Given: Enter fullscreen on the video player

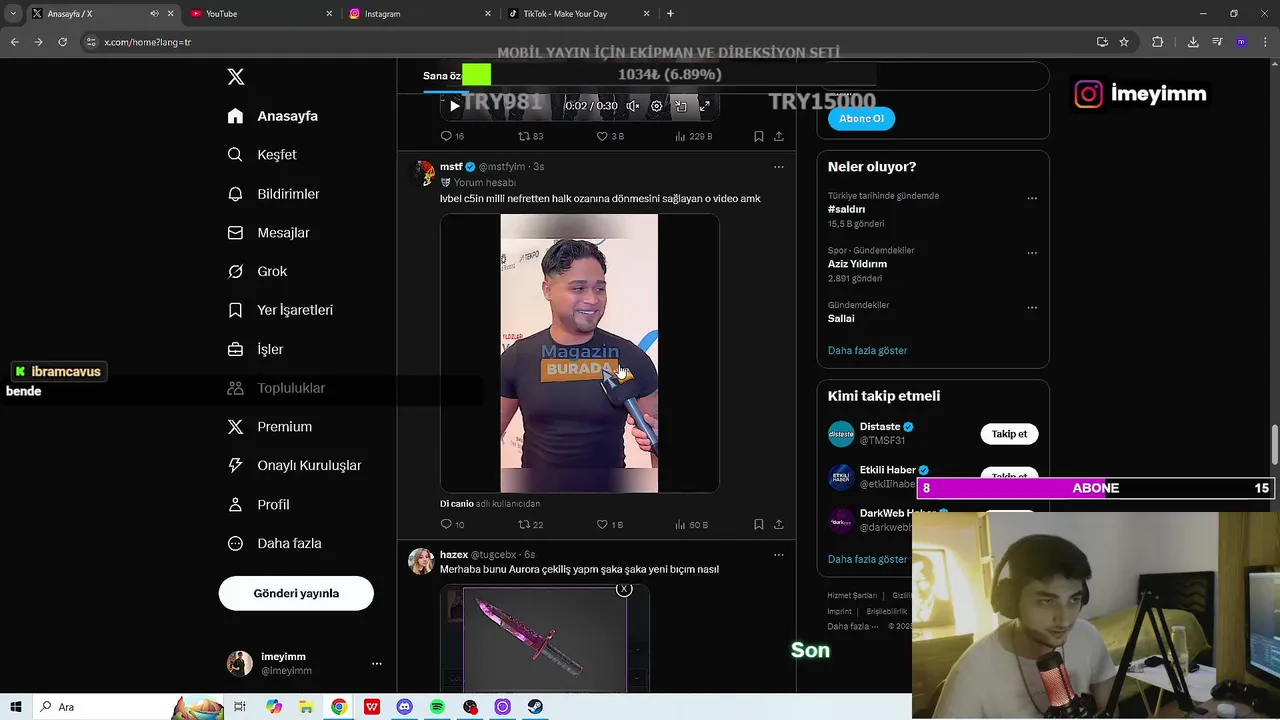Looking at the screenshot, I should 704,106.
